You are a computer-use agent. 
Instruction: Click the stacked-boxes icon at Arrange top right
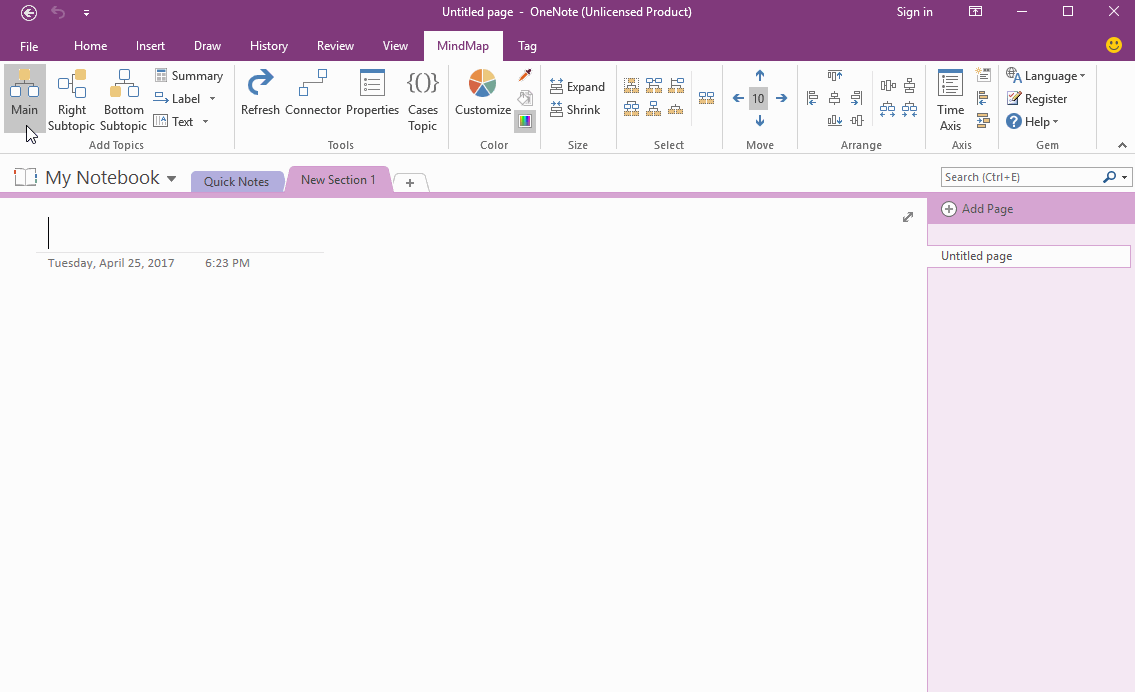pos(910,86)
